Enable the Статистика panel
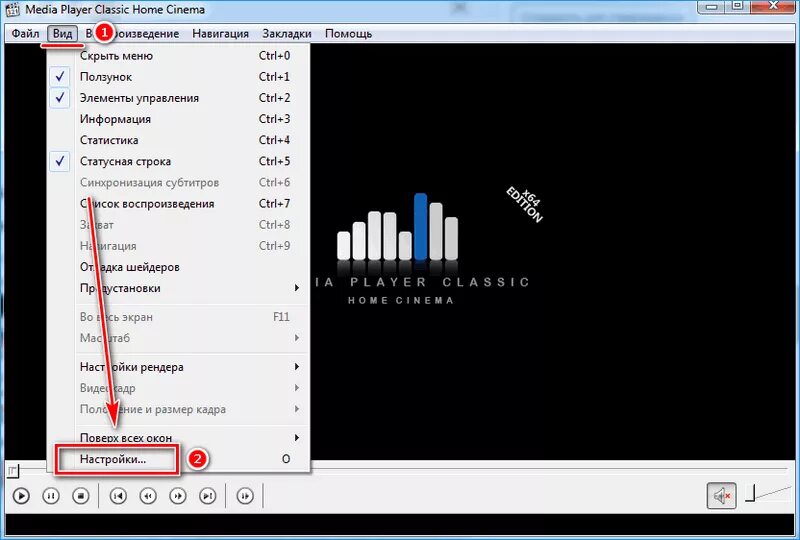Viewport: 800px width, 540px height. (179, 140)
